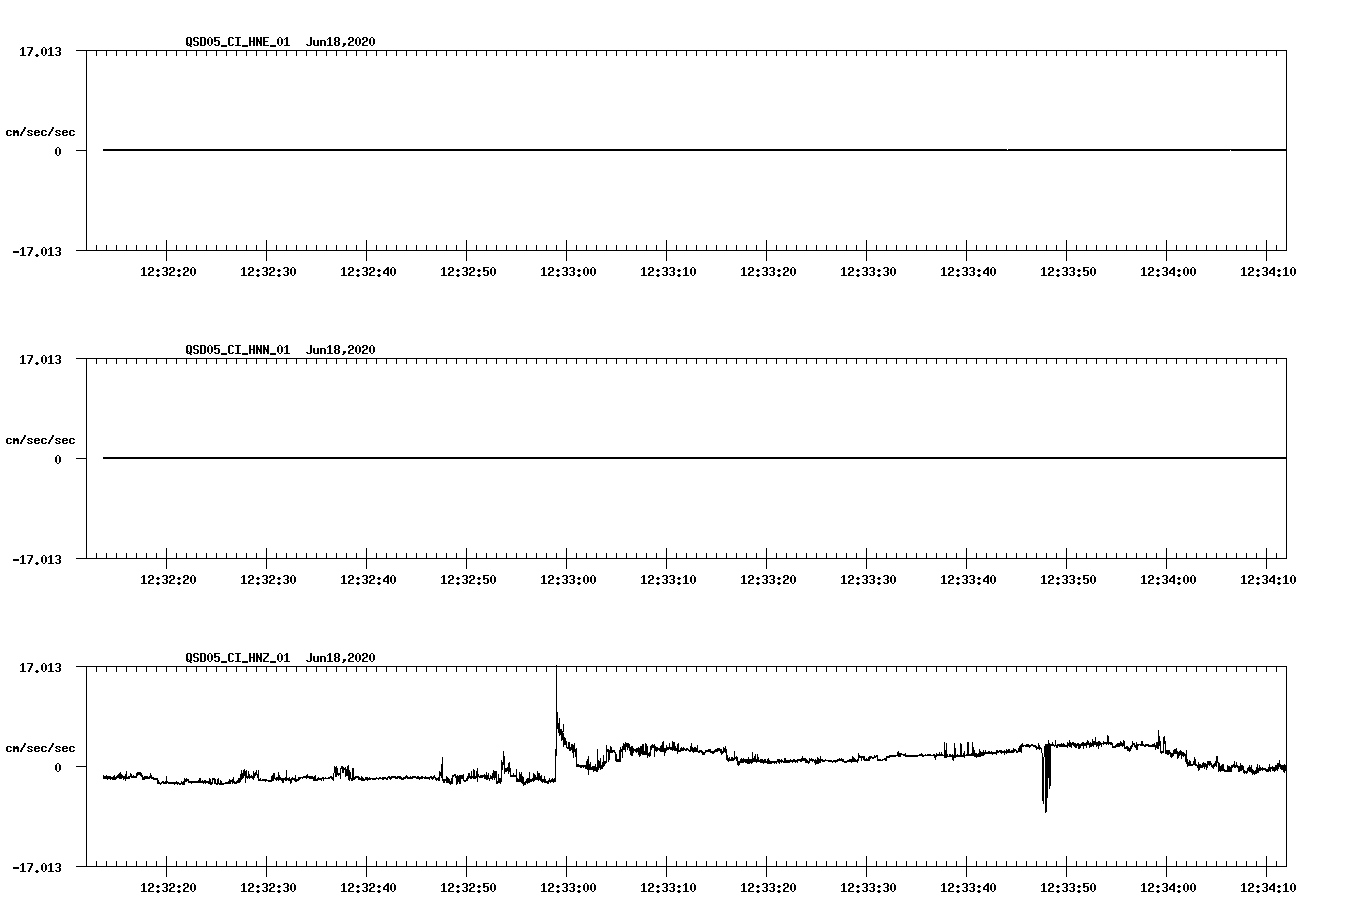1358x924 pixels.
Task: Click the 12:32:20 time label under HNE plot
Action: 168,272
